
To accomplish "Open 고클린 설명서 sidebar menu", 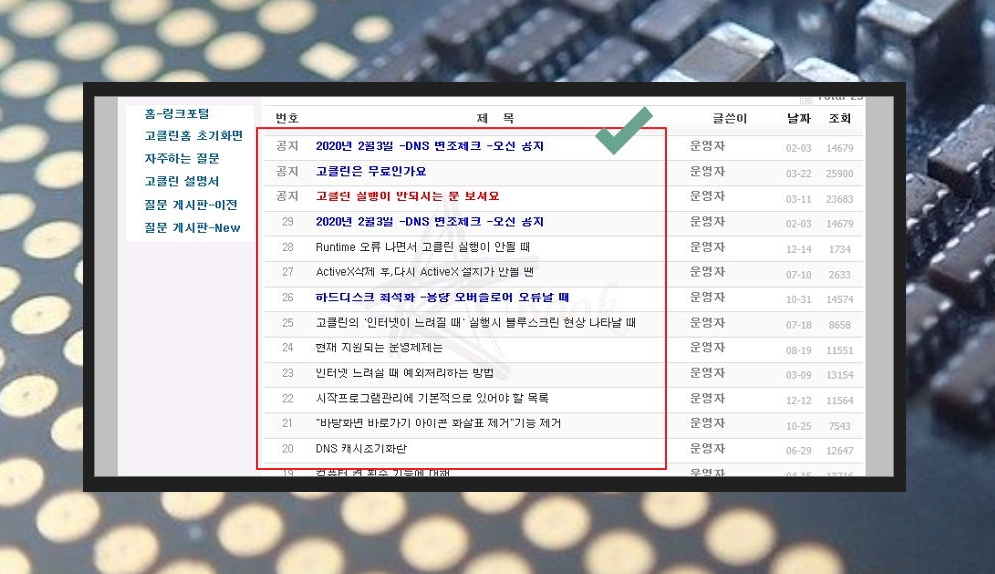I will (x=181, y=181).
